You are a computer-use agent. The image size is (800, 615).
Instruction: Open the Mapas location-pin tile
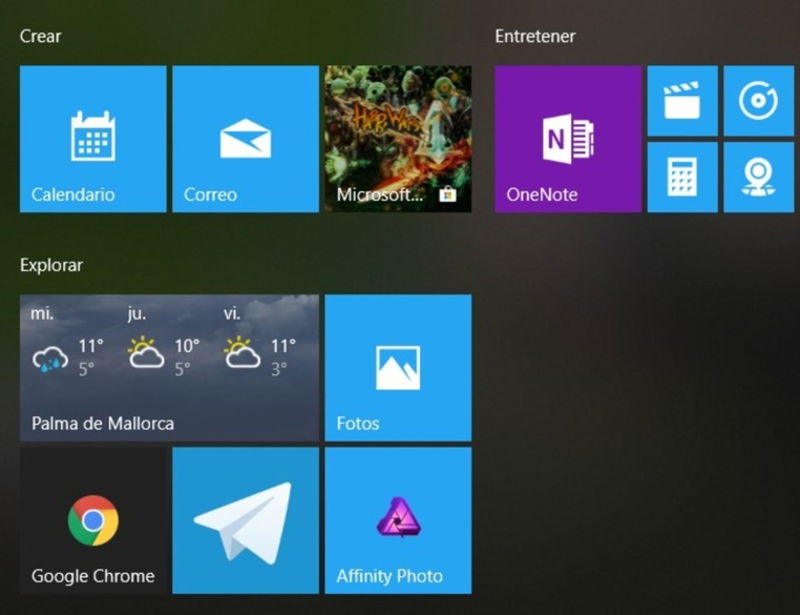pyautogui.click(x=758, y=177)
